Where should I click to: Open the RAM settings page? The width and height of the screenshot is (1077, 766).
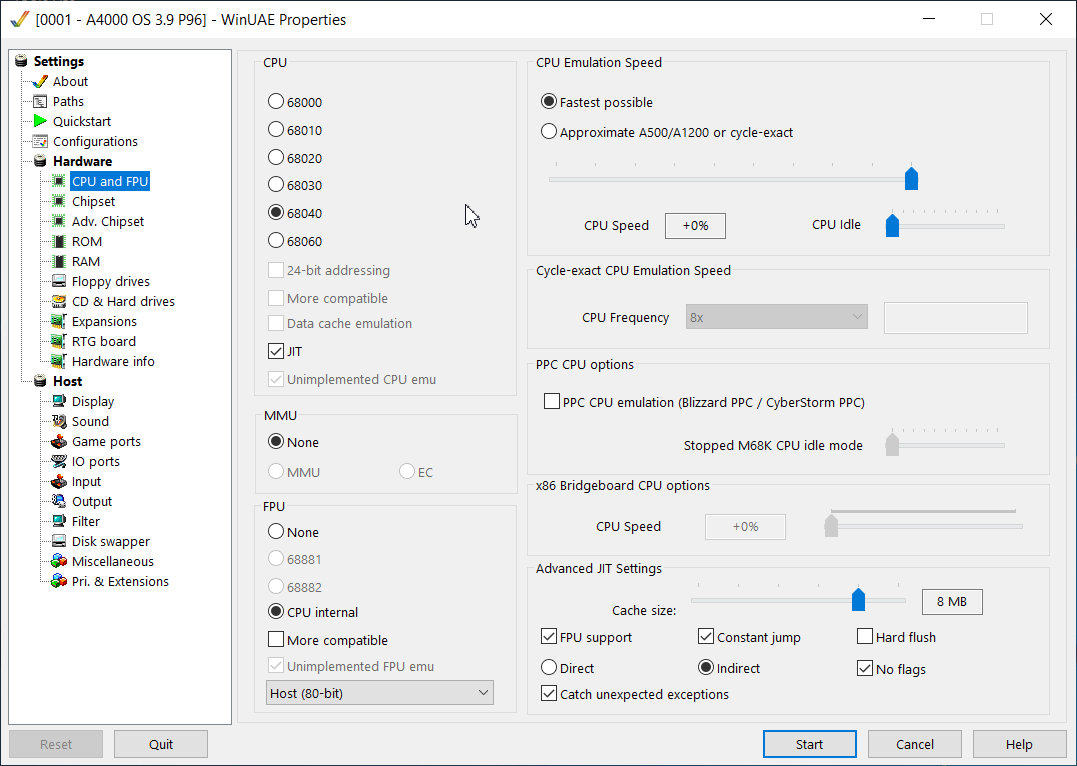point(86,261)
